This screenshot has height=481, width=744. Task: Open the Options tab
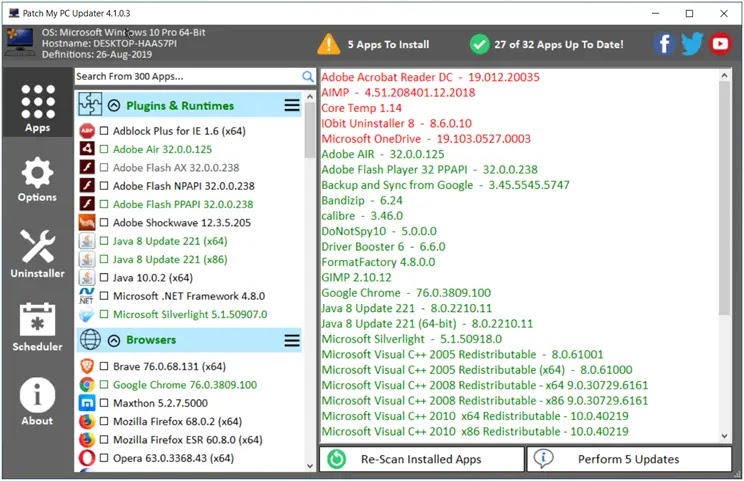pyautogui.click(x=37, y=179)
